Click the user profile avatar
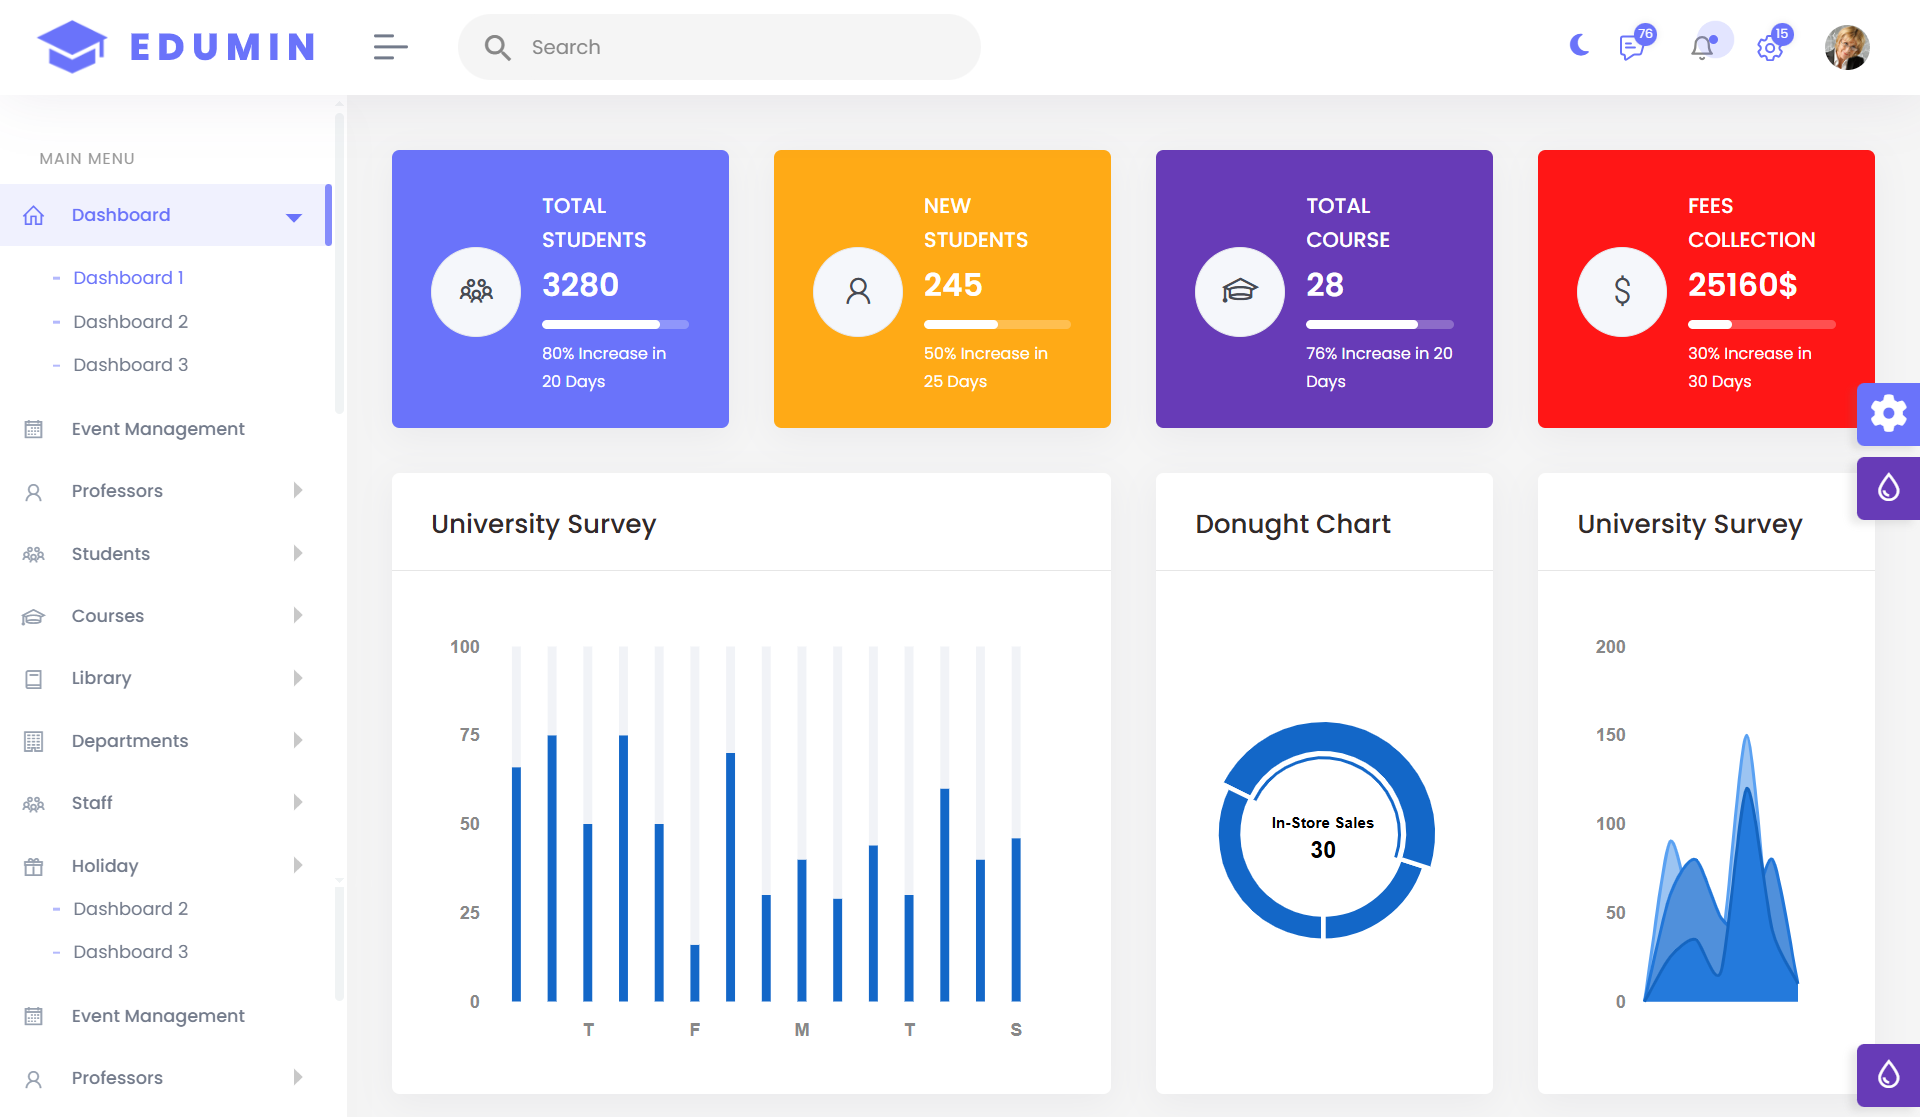This screenshot has width=1920, height=1117. pos(1846,47)
